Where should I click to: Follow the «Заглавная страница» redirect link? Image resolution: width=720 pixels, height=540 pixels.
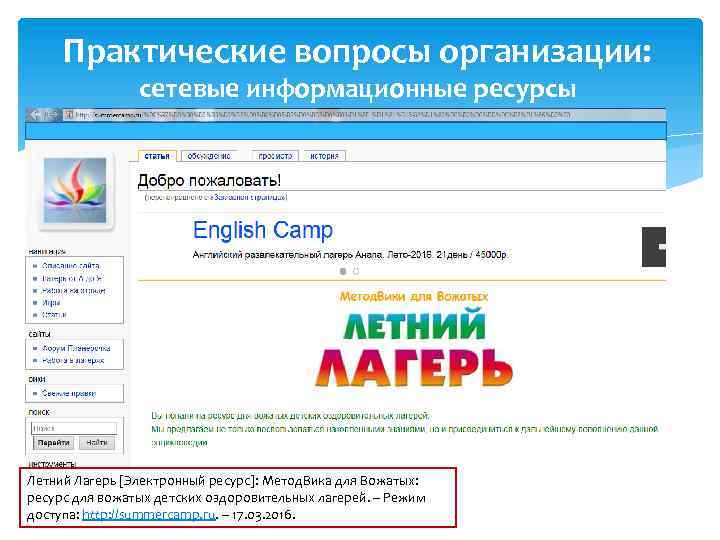coord(250,197)
